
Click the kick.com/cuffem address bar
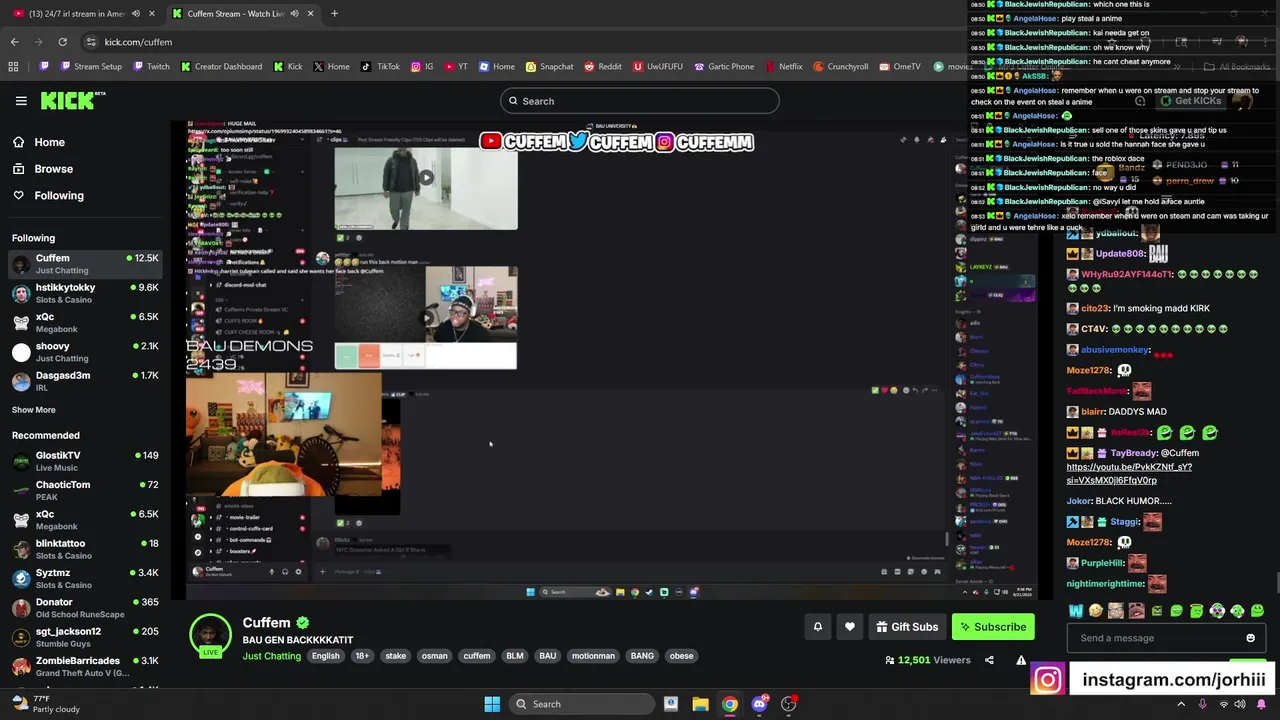tap(139, 42)
